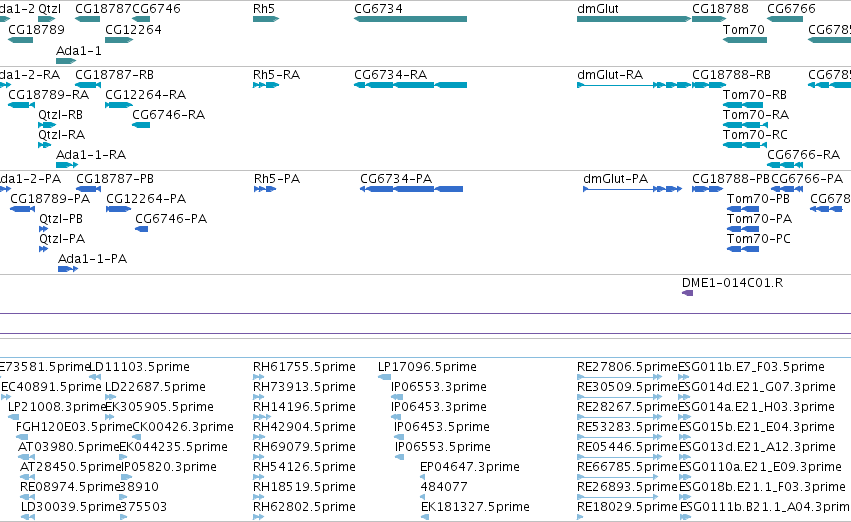
Task: Select the CG6766 gene label
Action: tap(791, 9)
